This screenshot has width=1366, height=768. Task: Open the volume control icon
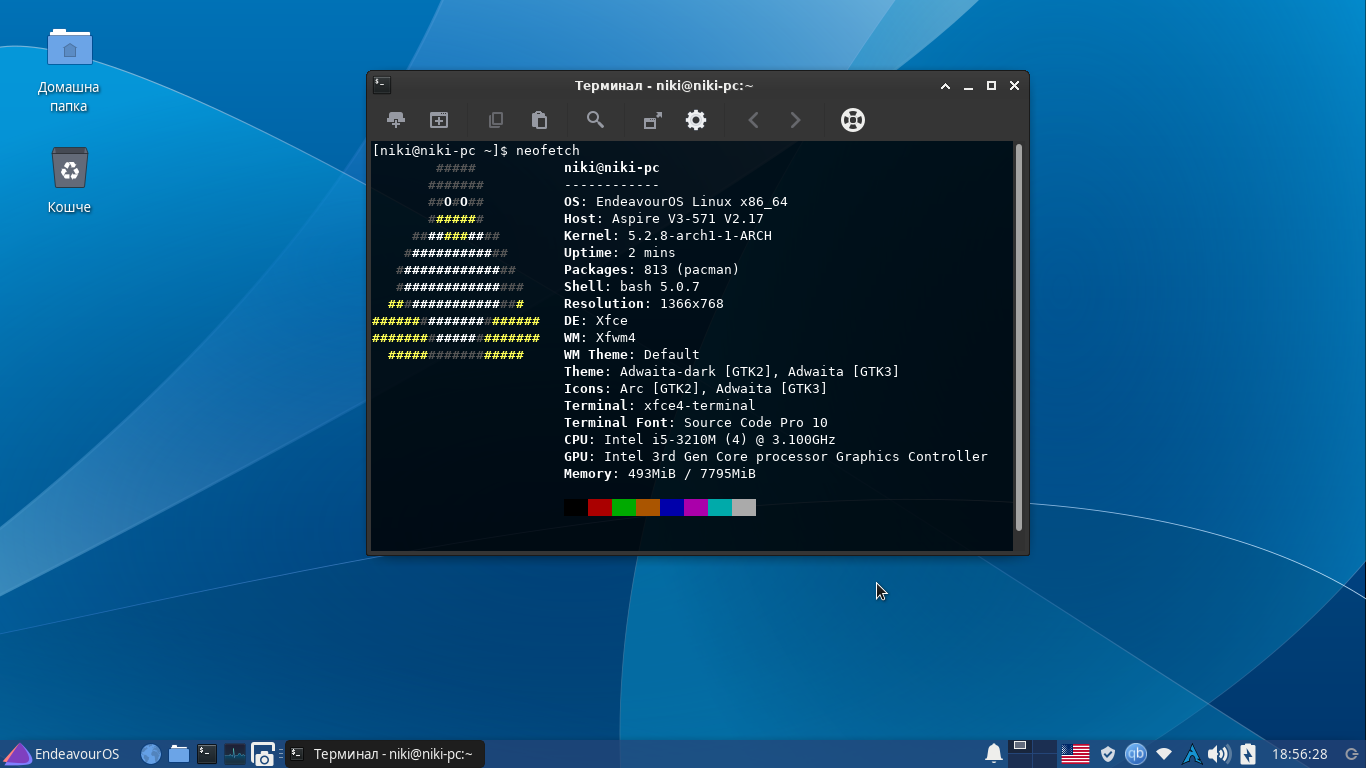(1218, 754)
